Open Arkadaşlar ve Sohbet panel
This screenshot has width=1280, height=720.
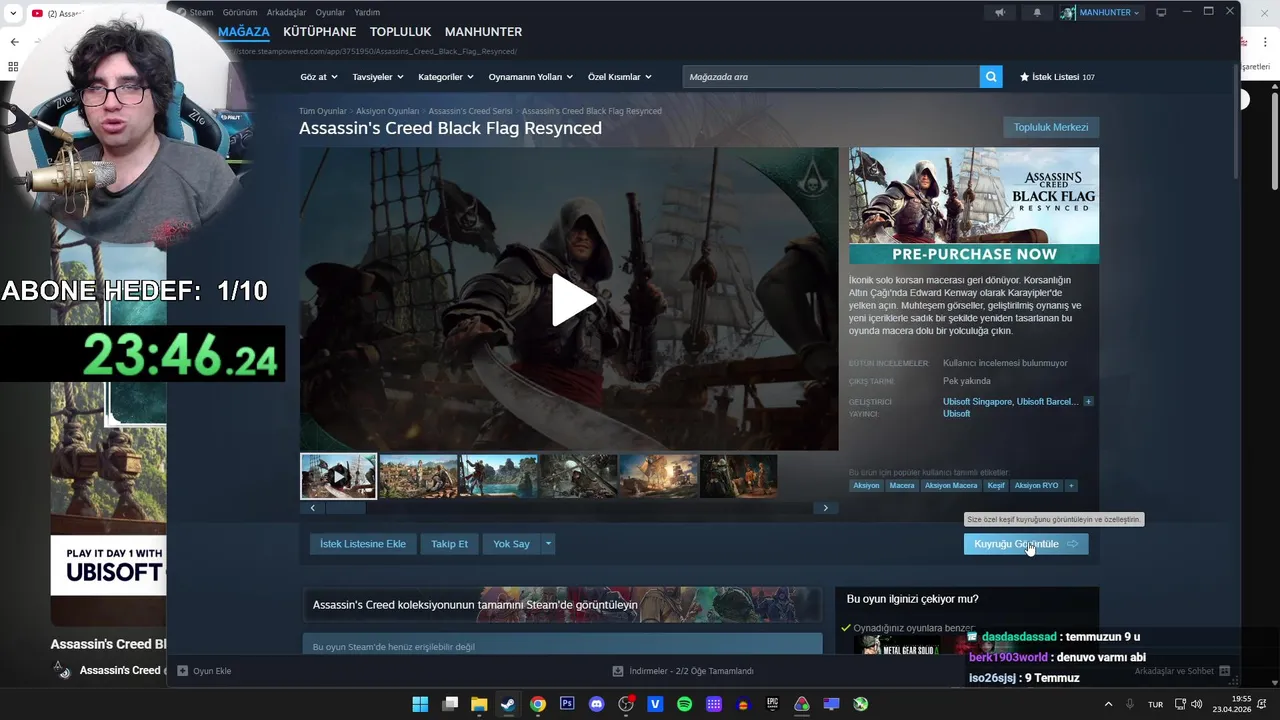pos(1181,671)
